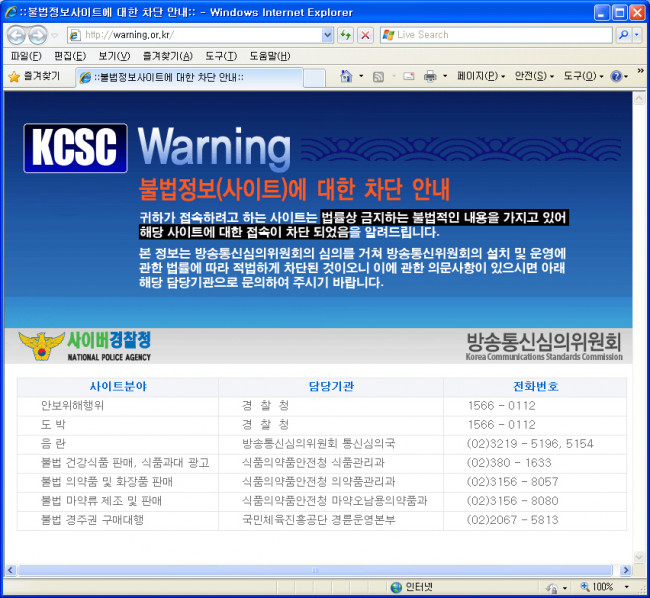This screenshot has height=598, width=650.
Task: Expand the command bar overflow chevron
Action: point(640,71)
